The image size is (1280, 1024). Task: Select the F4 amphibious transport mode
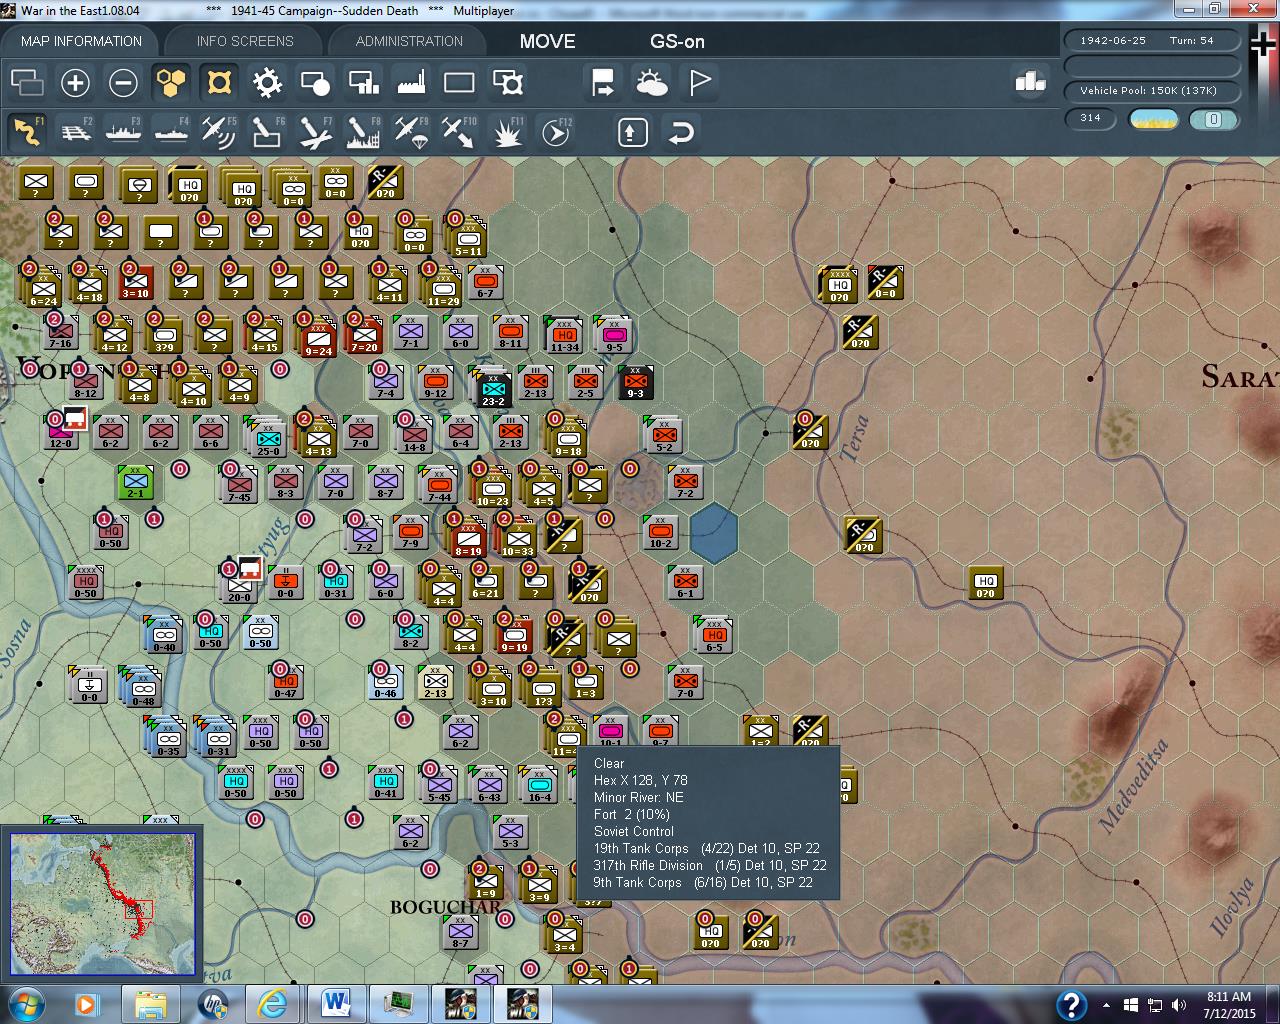tap(171, 131)
